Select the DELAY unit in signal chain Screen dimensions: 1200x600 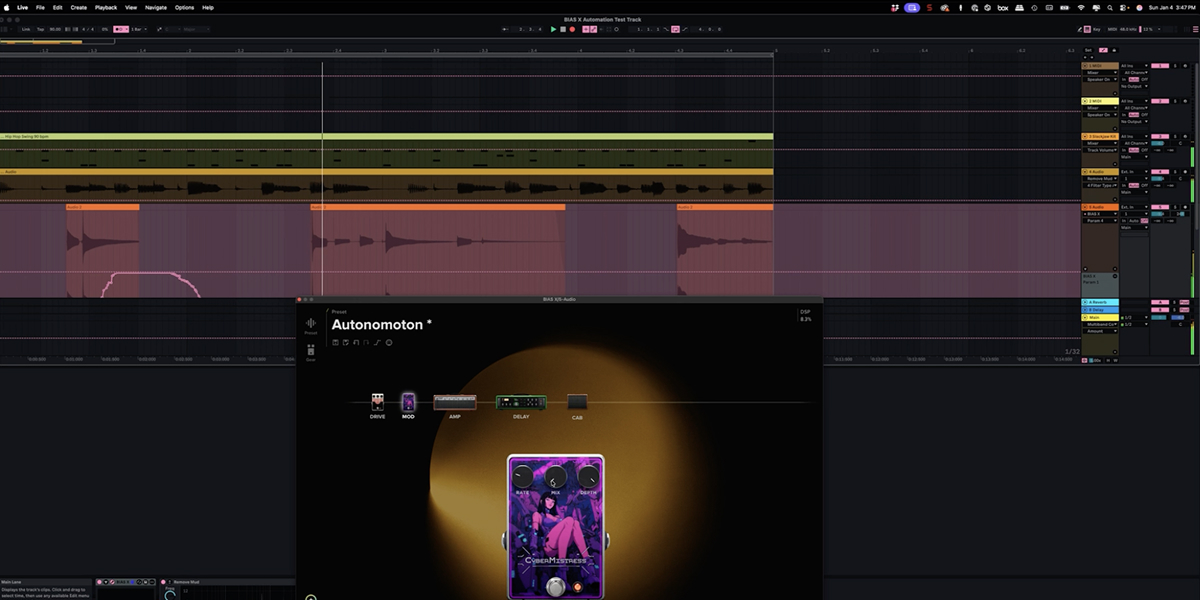tap(521, 402)
